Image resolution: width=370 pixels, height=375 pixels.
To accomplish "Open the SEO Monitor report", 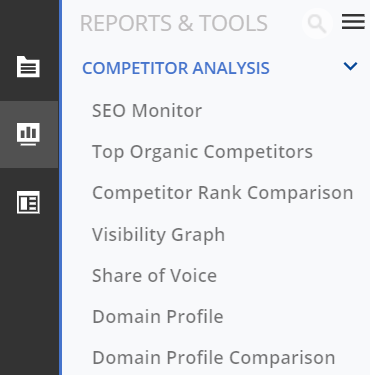I will tap(147, 111).
